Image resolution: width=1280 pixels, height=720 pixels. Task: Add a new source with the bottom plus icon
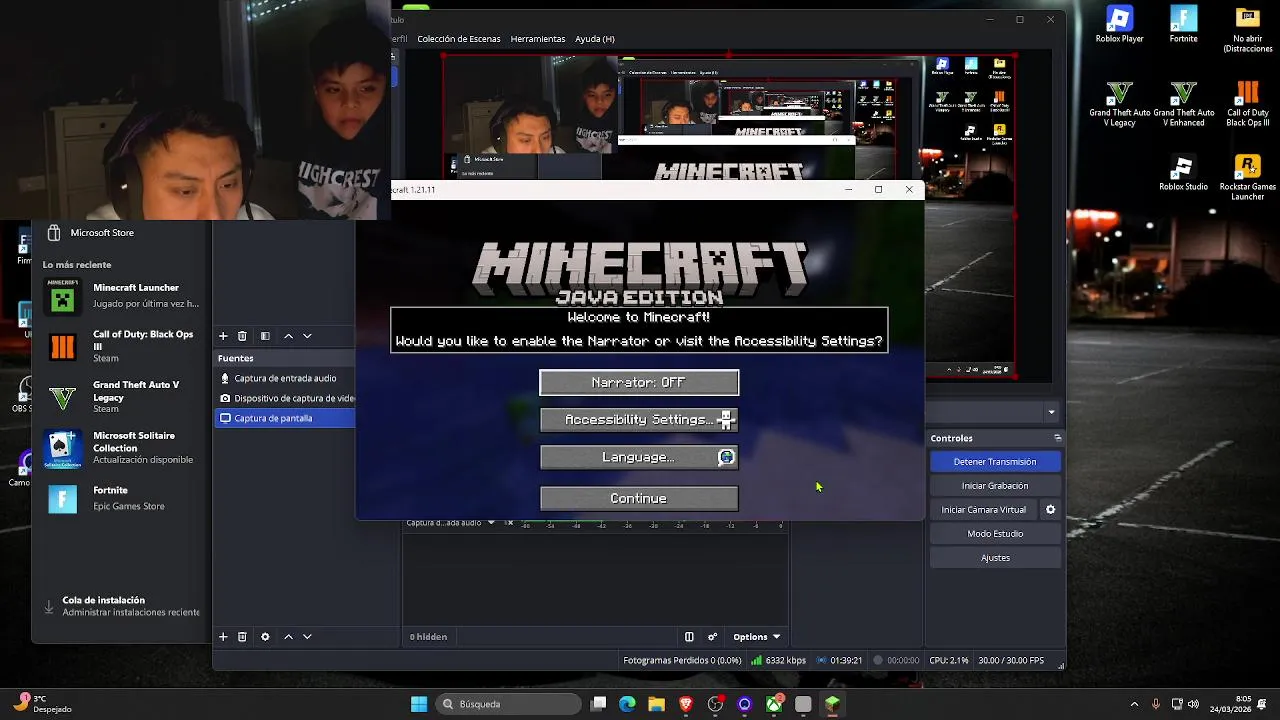click(223, 637)
